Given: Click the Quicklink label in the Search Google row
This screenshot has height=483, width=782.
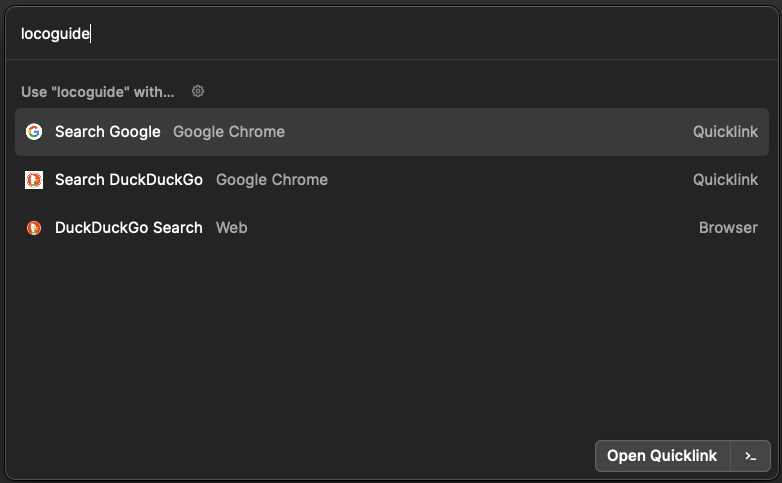Looking at the screenshot, I should pyautogui.click(x=725, y=132).
